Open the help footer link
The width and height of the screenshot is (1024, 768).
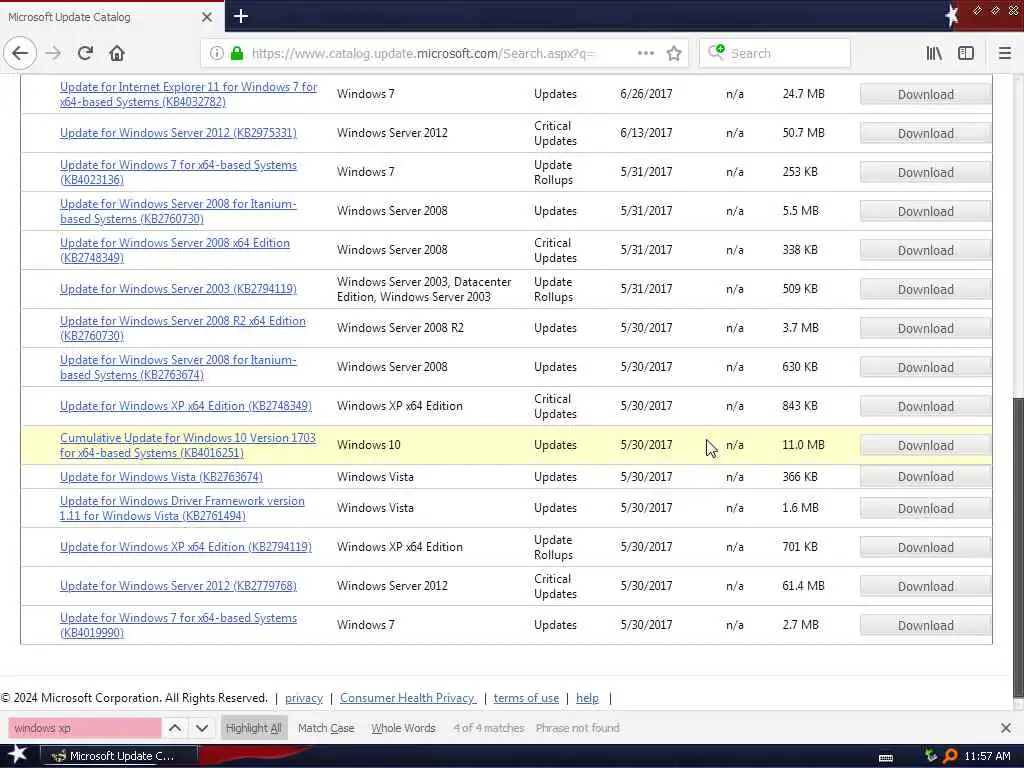click(587, 698)
